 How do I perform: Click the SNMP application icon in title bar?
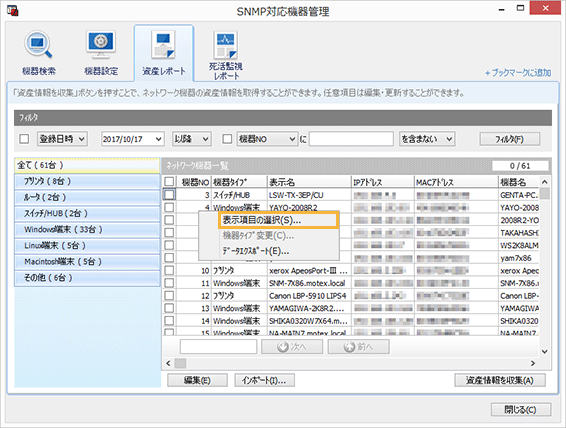12,11
